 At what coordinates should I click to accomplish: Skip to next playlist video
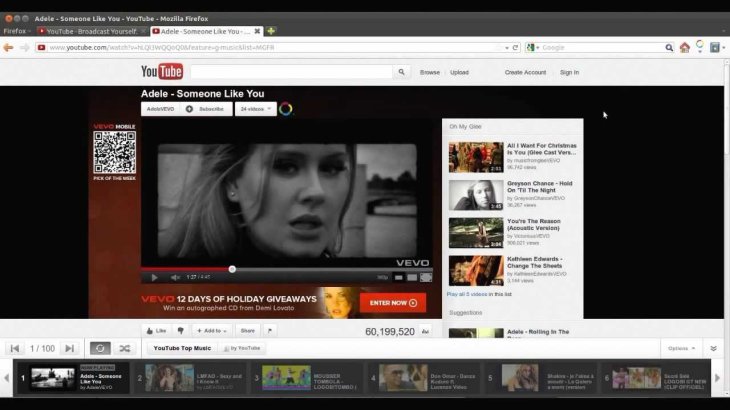[x=70, y=348]
